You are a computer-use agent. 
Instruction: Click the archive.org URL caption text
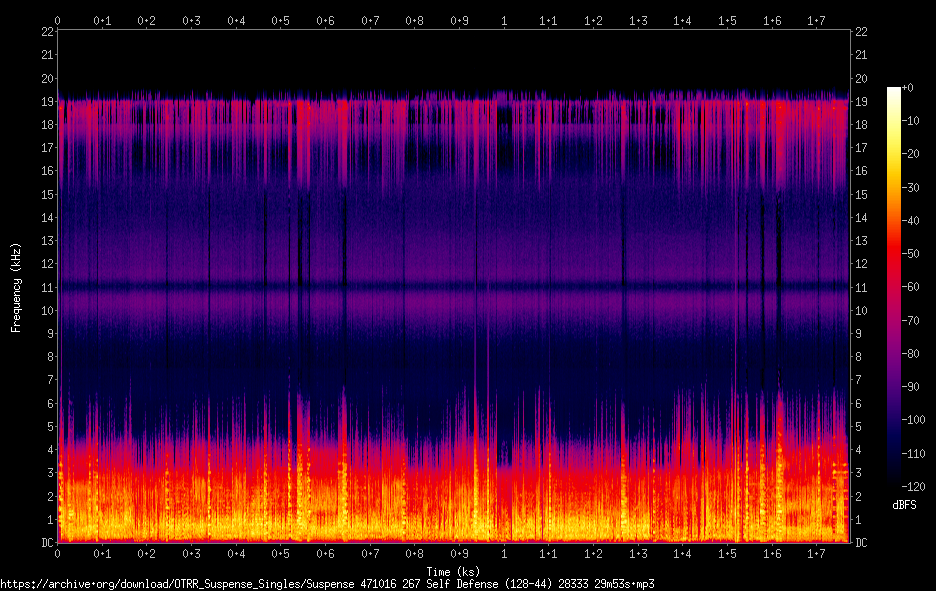(x=327, y=584)
